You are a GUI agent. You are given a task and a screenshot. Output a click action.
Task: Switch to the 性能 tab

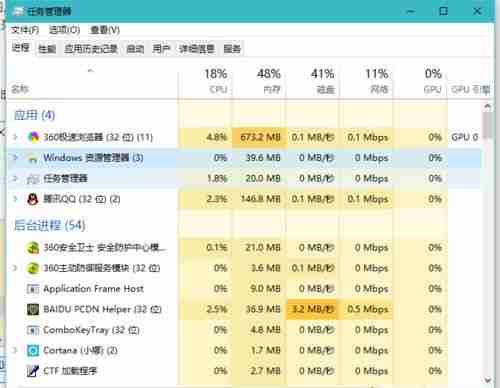pos(47,49)
